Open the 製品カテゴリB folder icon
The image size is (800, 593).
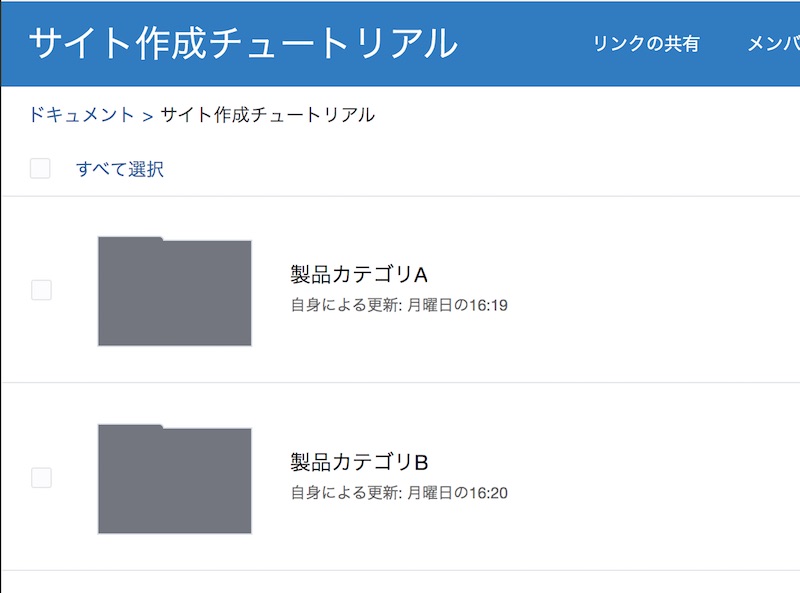174,479
